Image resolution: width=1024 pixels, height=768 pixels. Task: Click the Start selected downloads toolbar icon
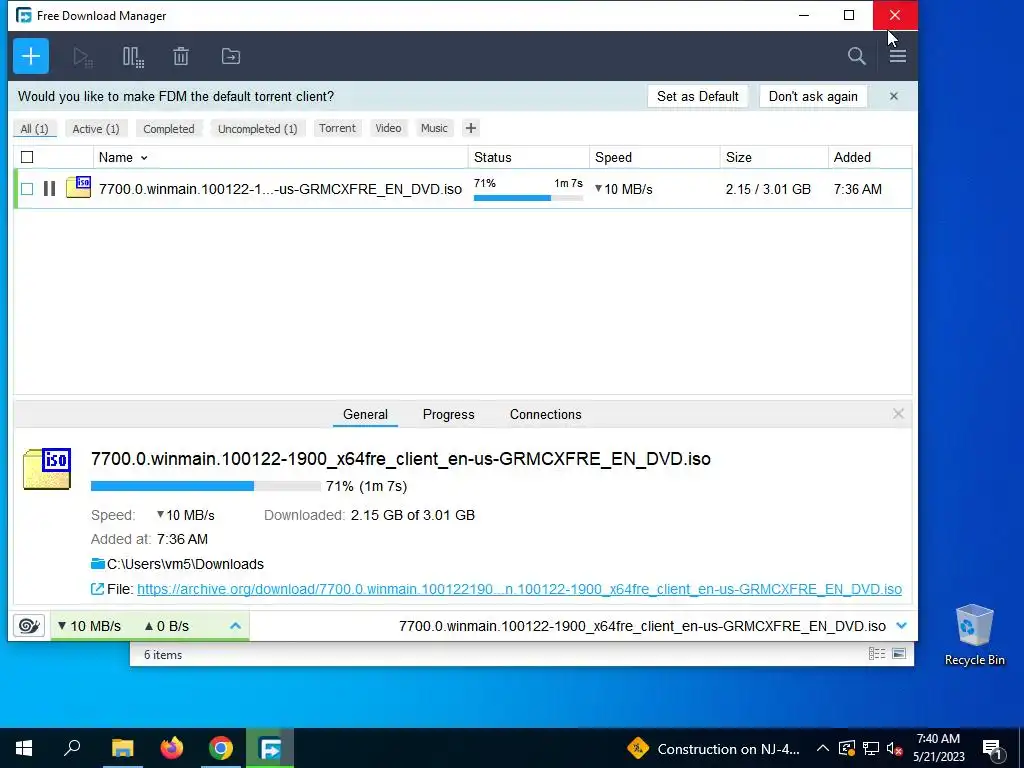[83, 57]
